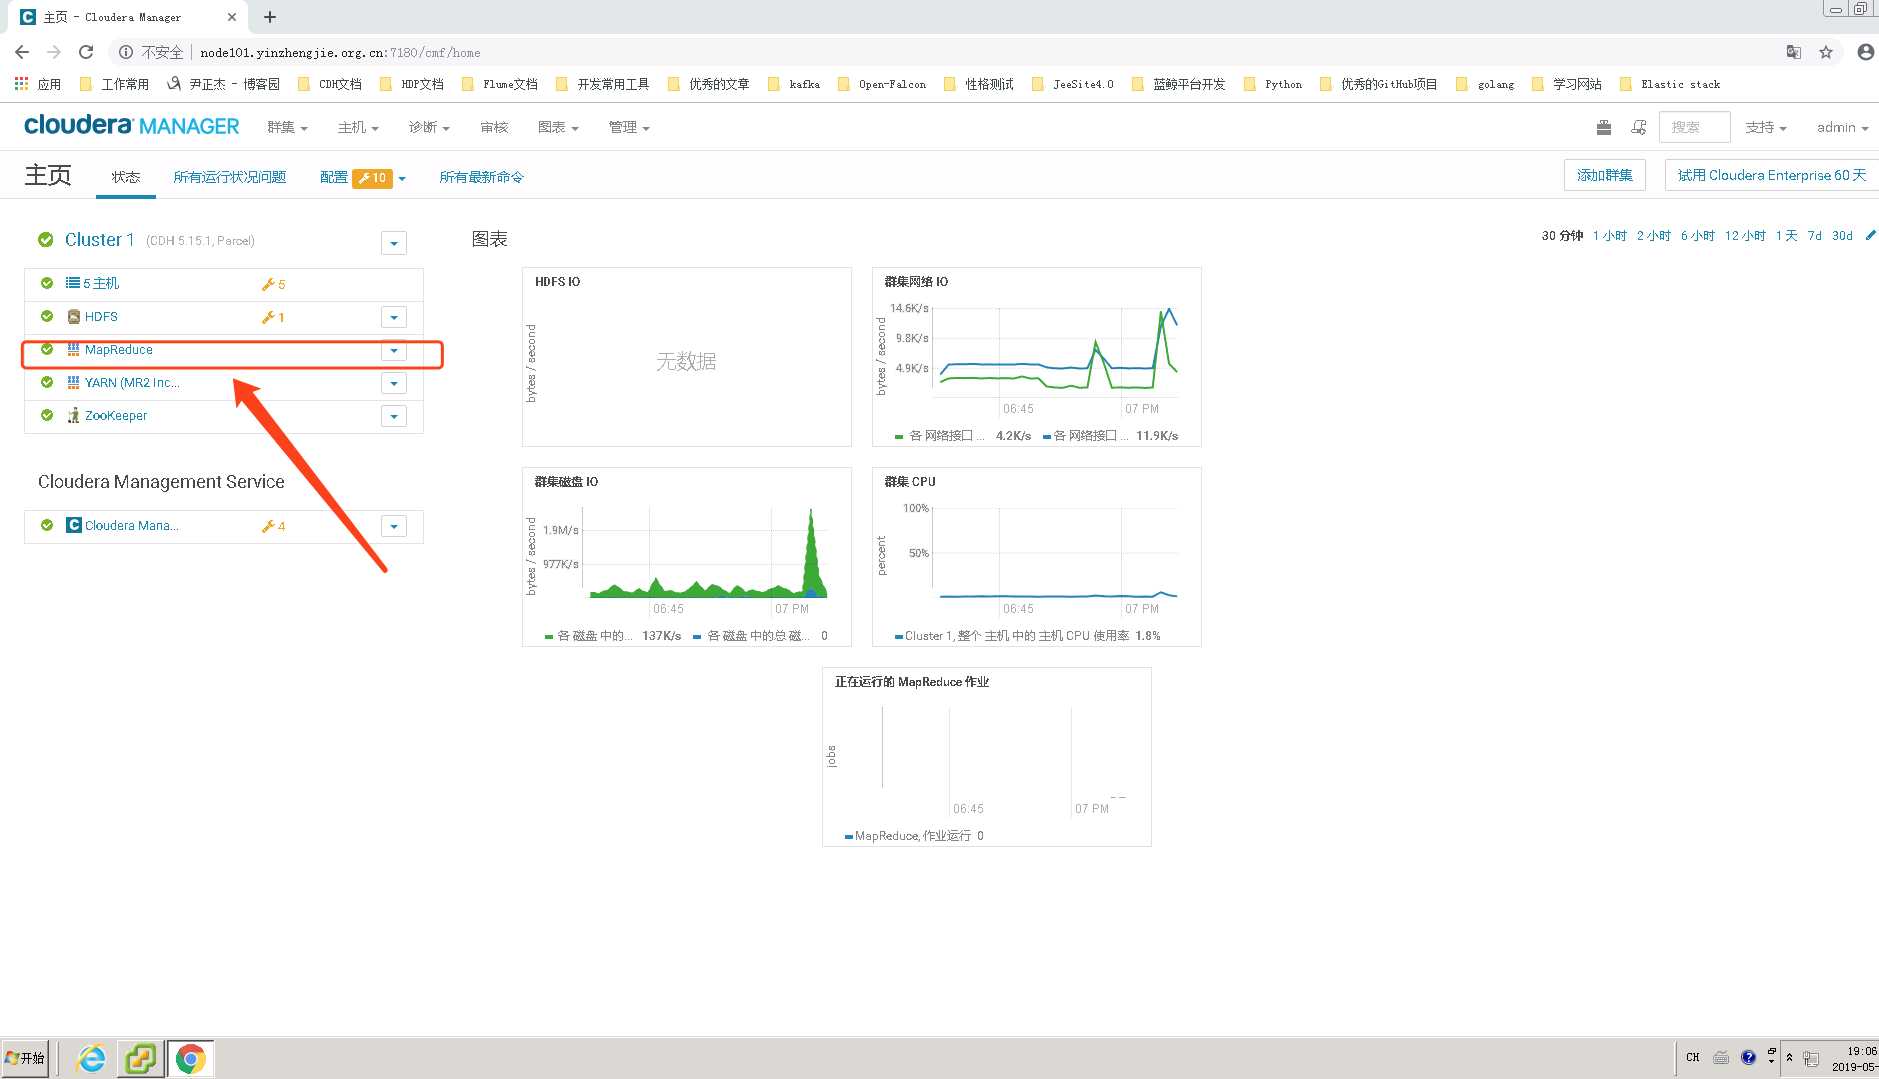Open the 群集网络 IO chart
Screen dimensions: 1879x1079
click(x=1037, y=357)
